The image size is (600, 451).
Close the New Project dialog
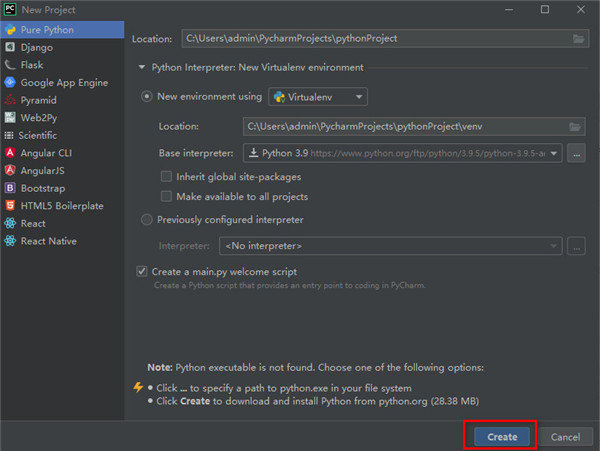click(x=580, y=10)
